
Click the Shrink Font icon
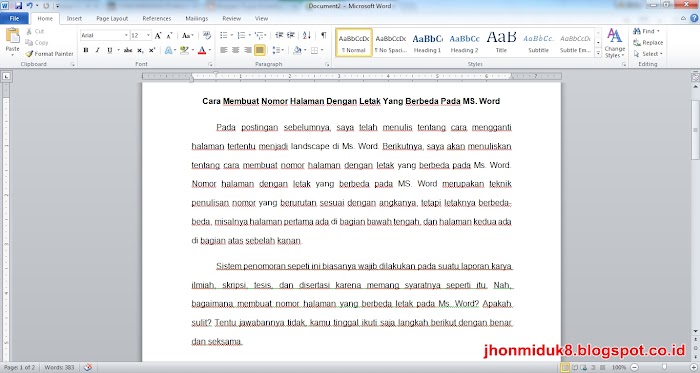point(169,35)
